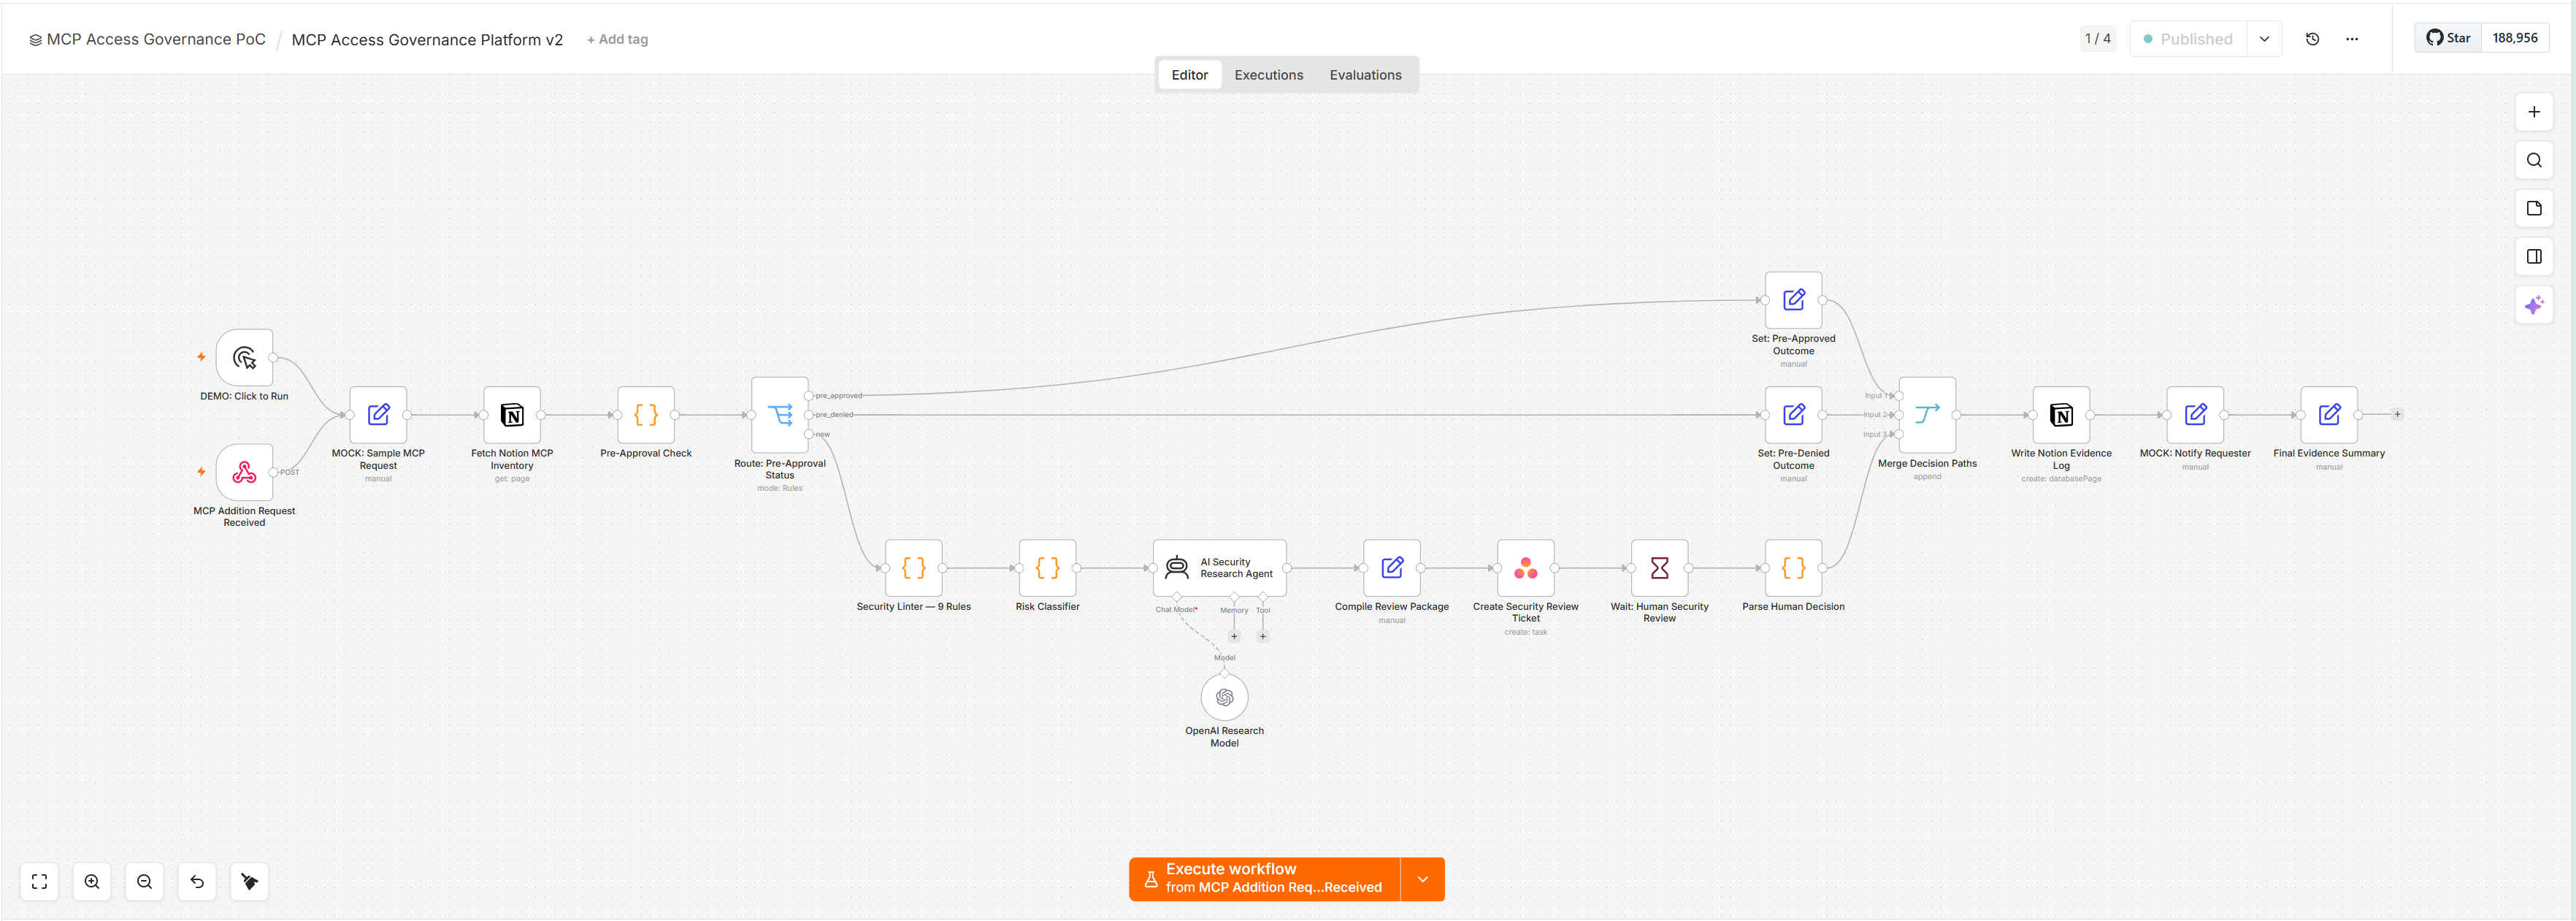Viewport: 2576px width, 921px height.
Task: Add a Memory sub-node to AI agent
Action: point(1234,636)
